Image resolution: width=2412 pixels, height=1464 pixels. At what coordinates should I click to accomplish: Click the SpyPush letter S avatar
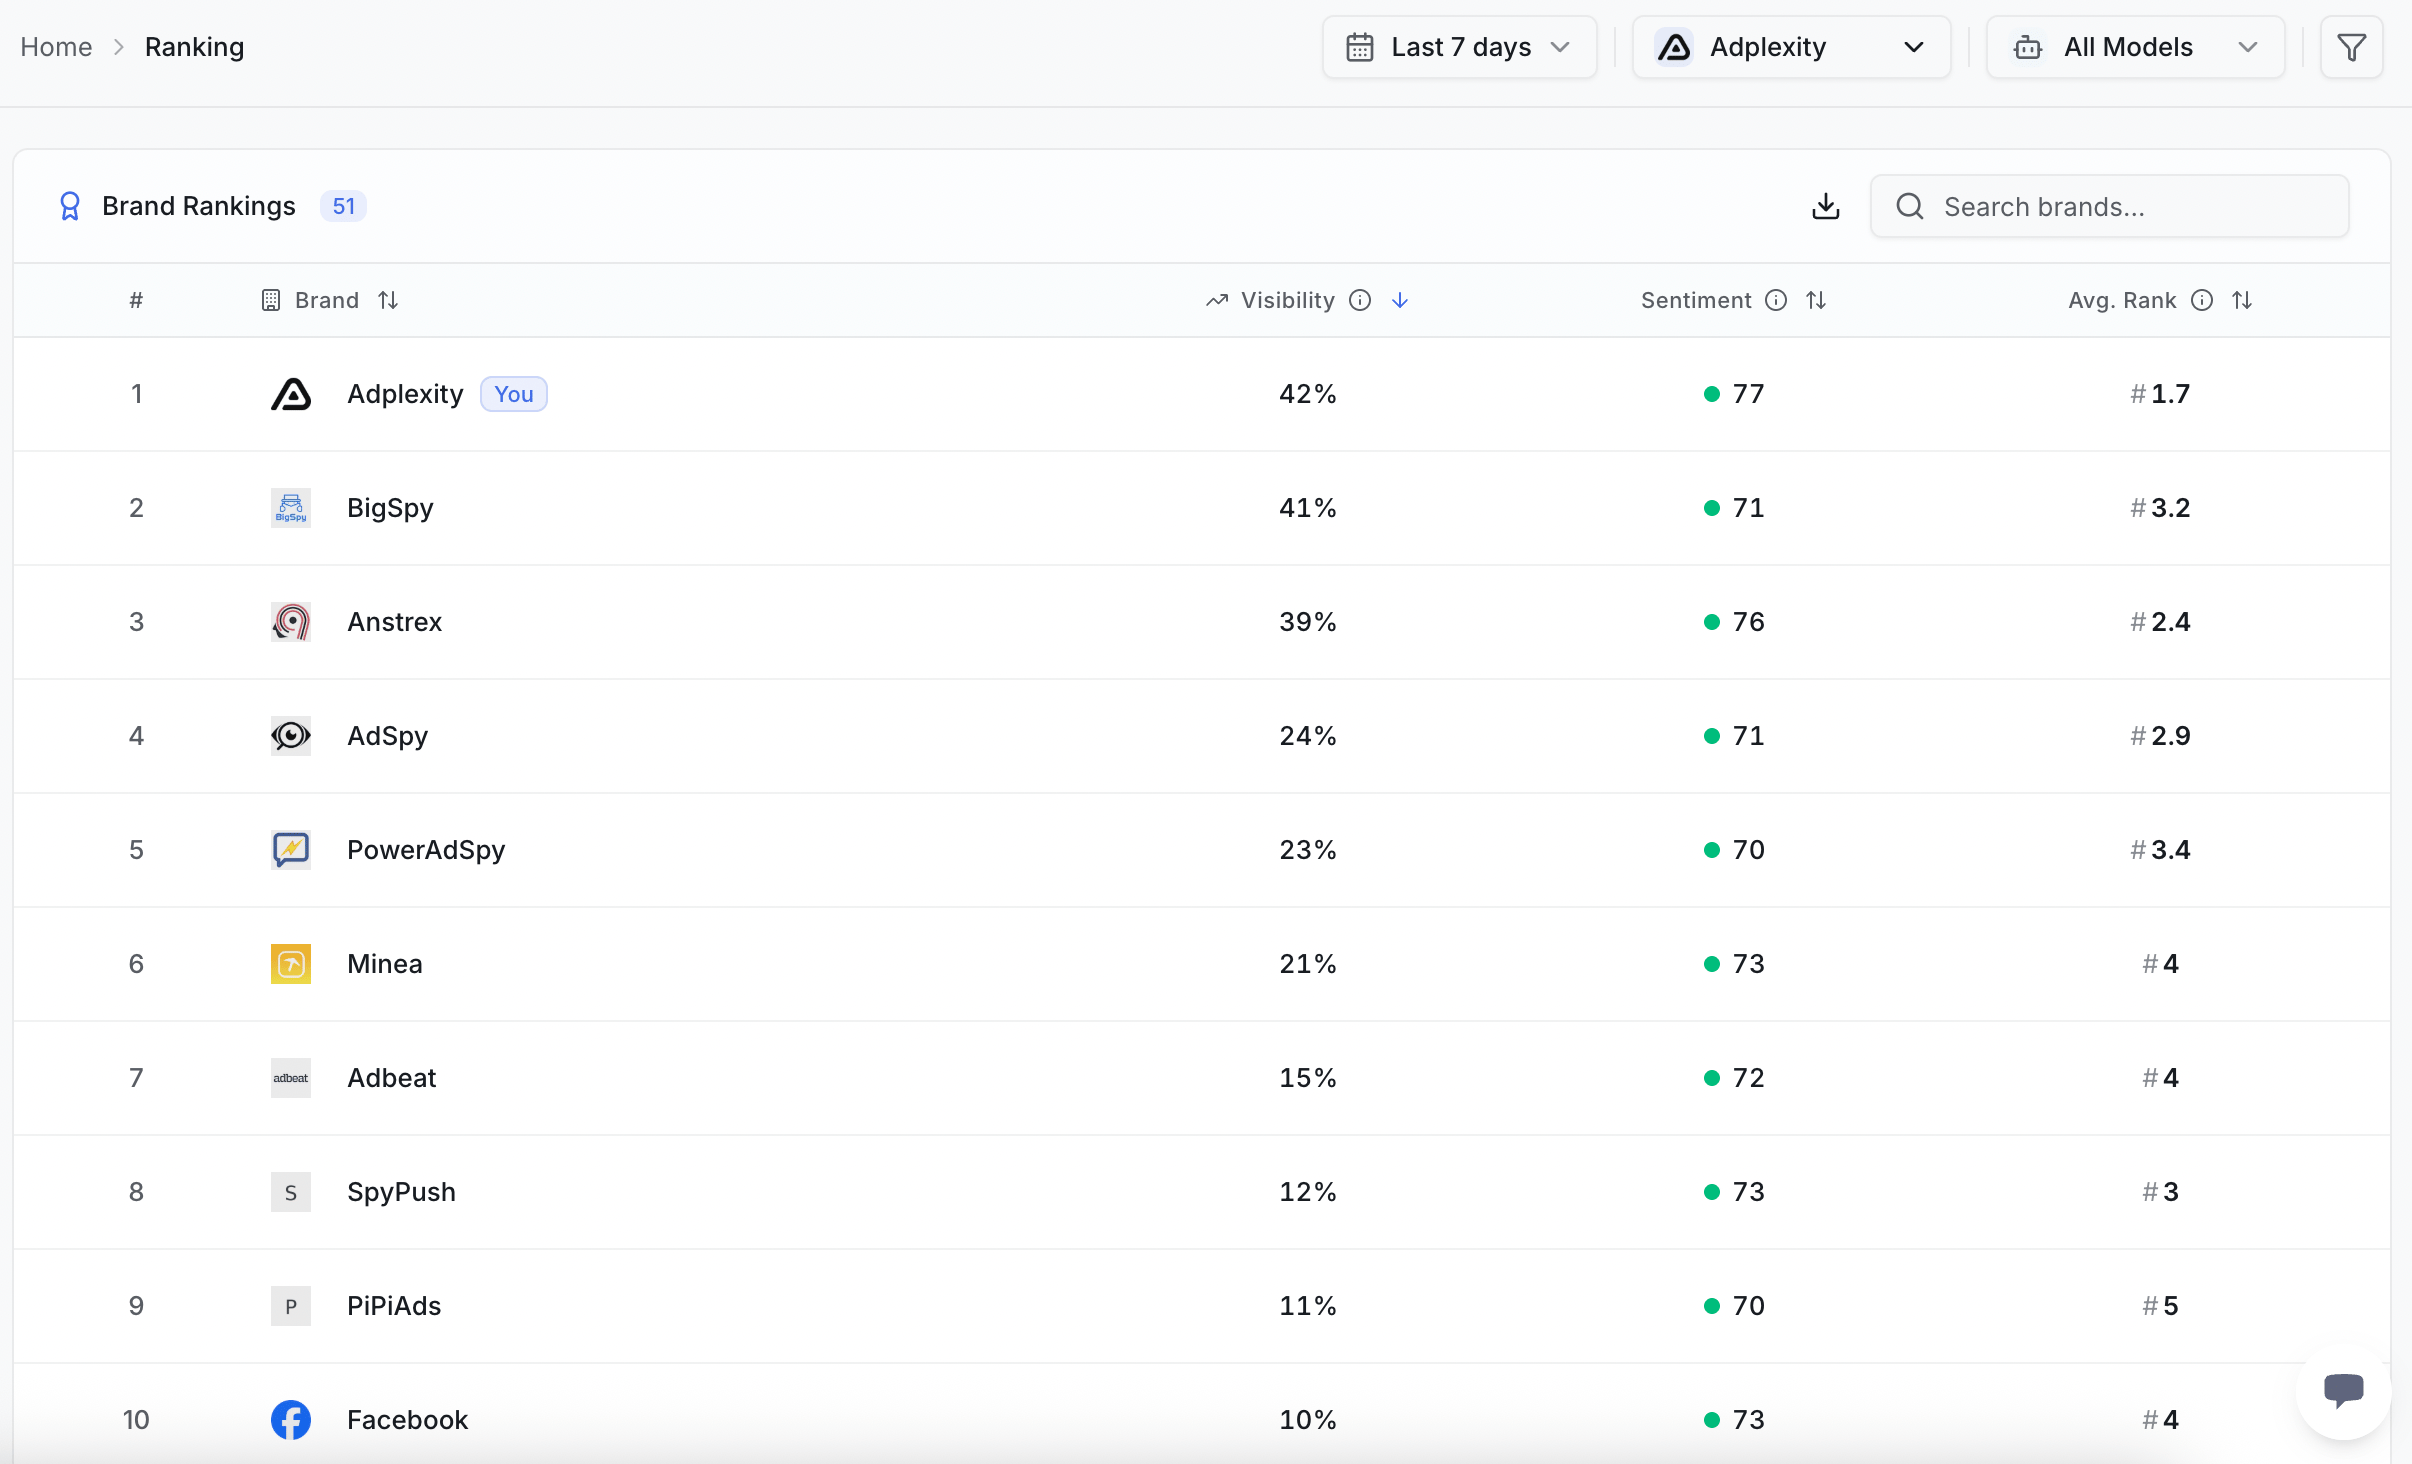pos(291,1192)
